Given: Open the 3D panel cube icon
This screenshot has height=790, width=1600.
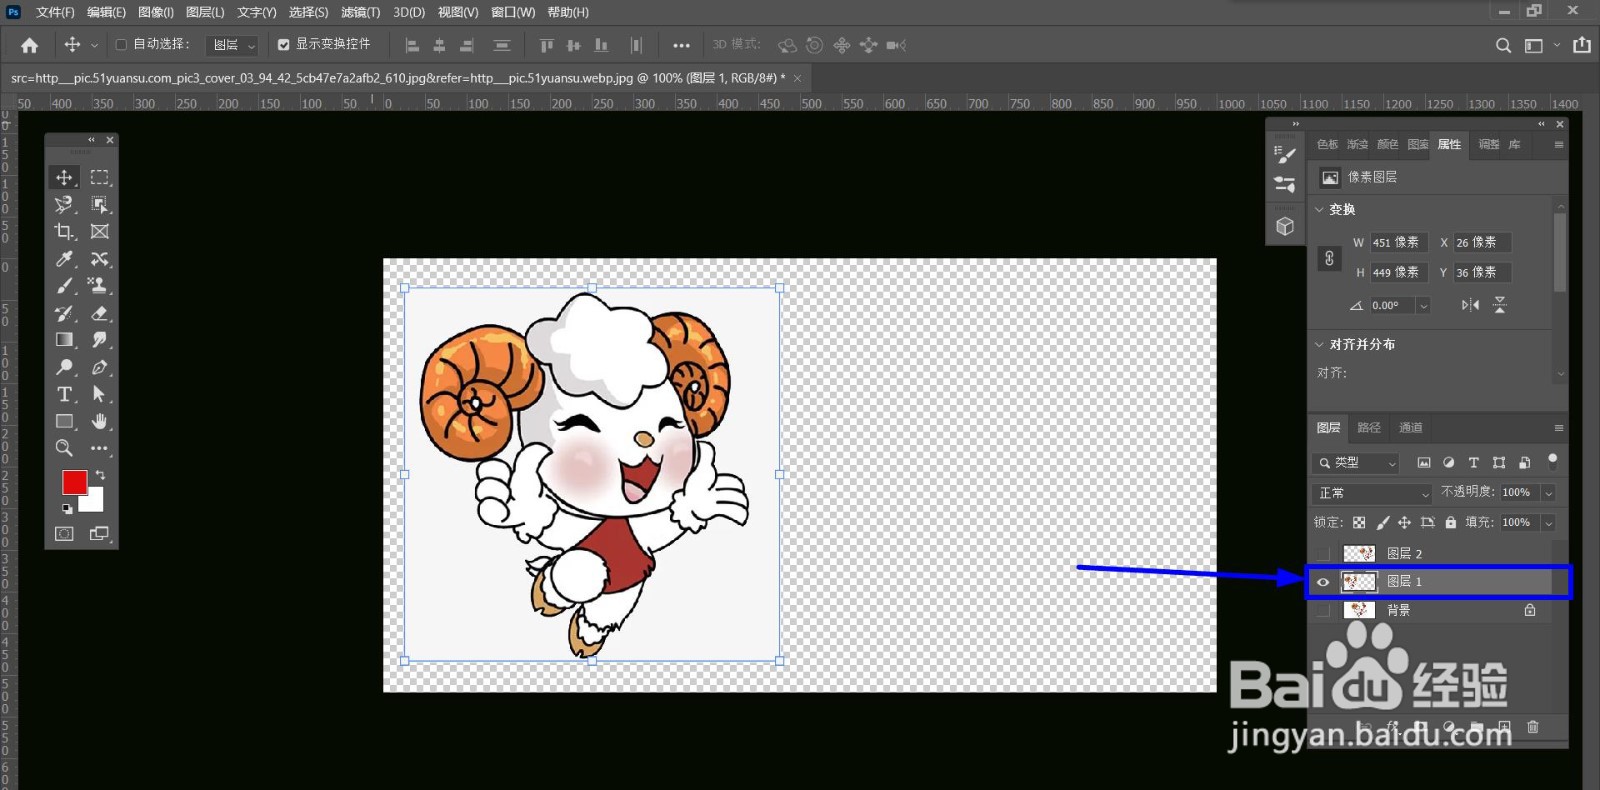Looking at the screenshot, I should tap(1285, 227).
